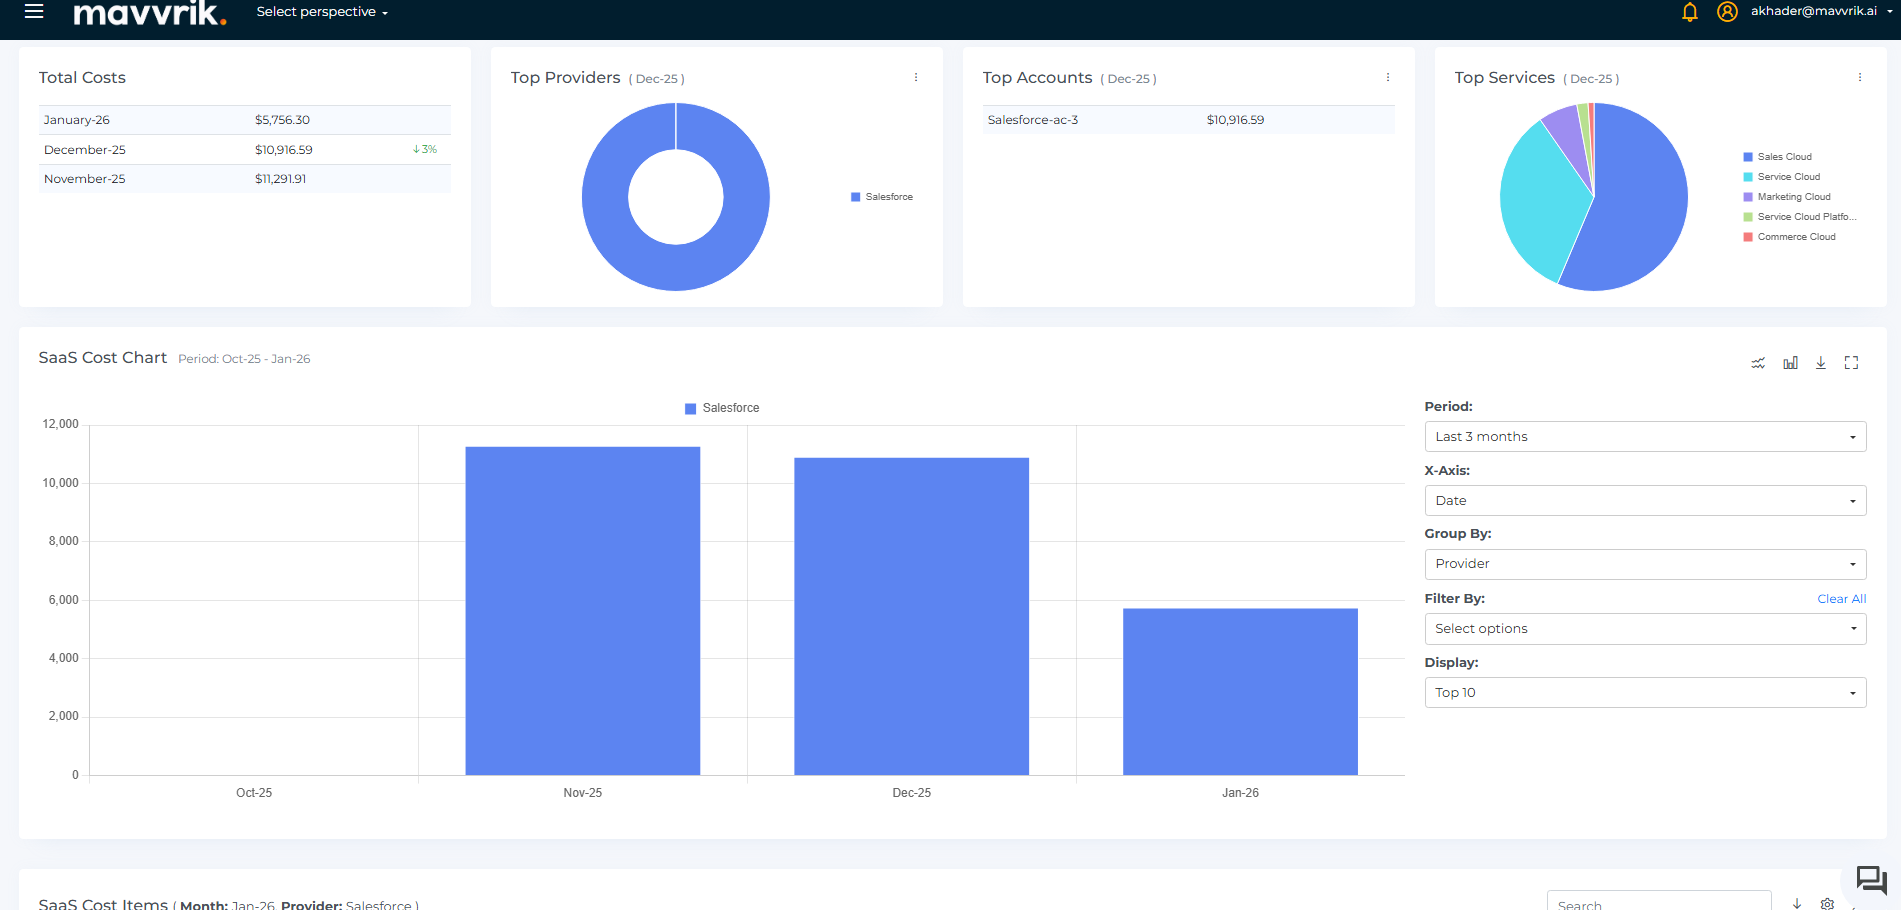
Task: Switch SaaS Cost Chart to line view
Action: [1758, 363]
